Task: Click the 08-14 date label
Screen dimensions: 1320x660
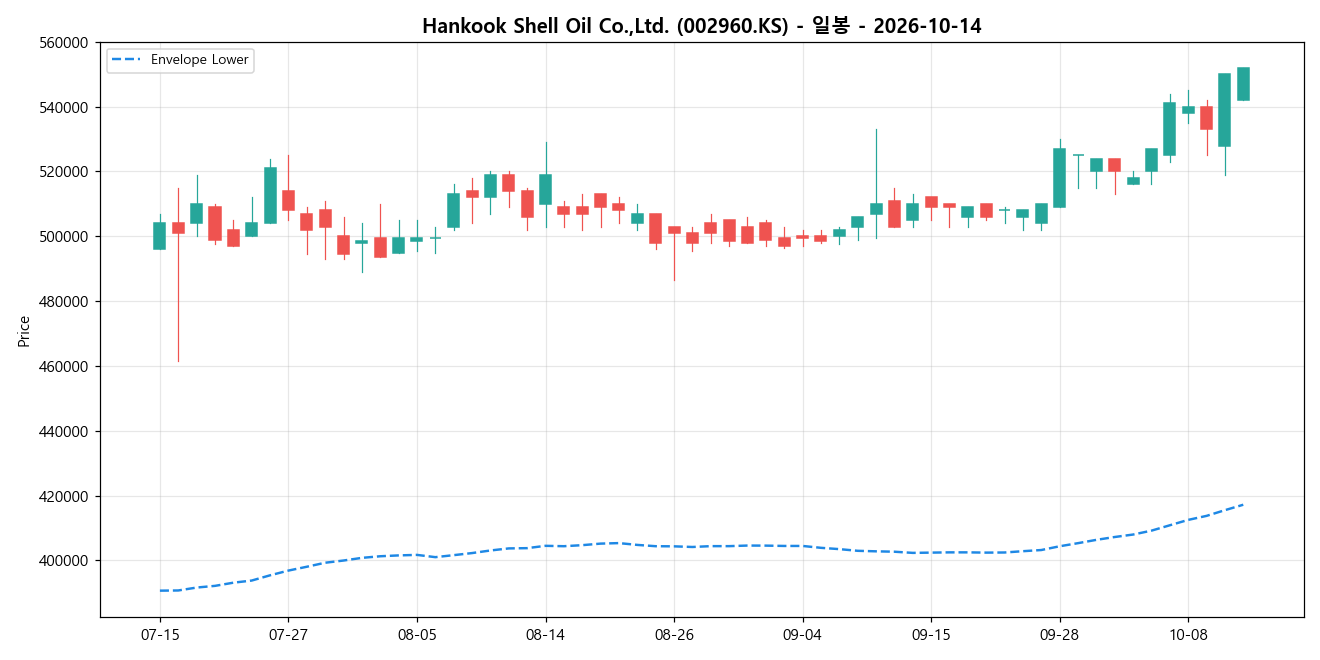Action: 545,634
